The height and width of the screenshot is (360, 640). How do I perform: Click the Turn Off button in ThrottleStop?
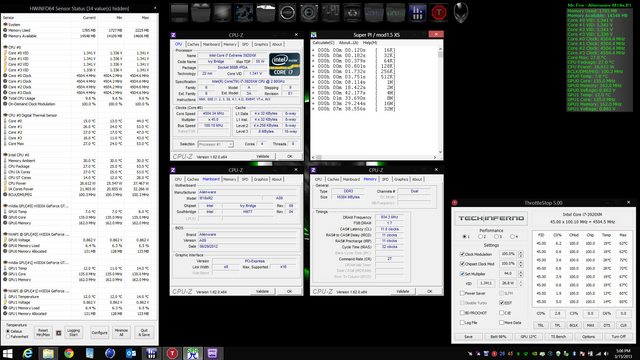pos(618,337)
